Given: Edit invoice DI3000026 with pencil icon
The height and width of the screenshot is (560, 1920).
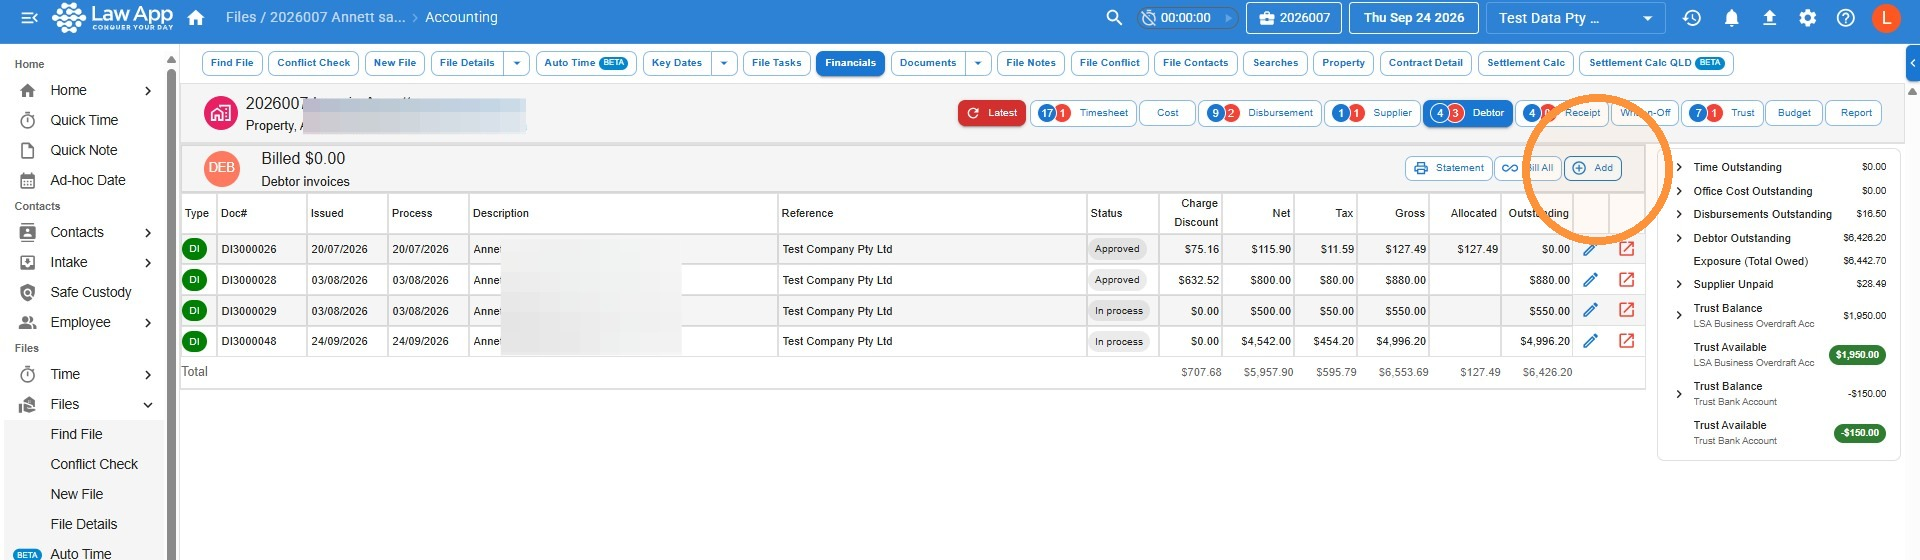Looking at the screenshot, I should point(1590,249).
